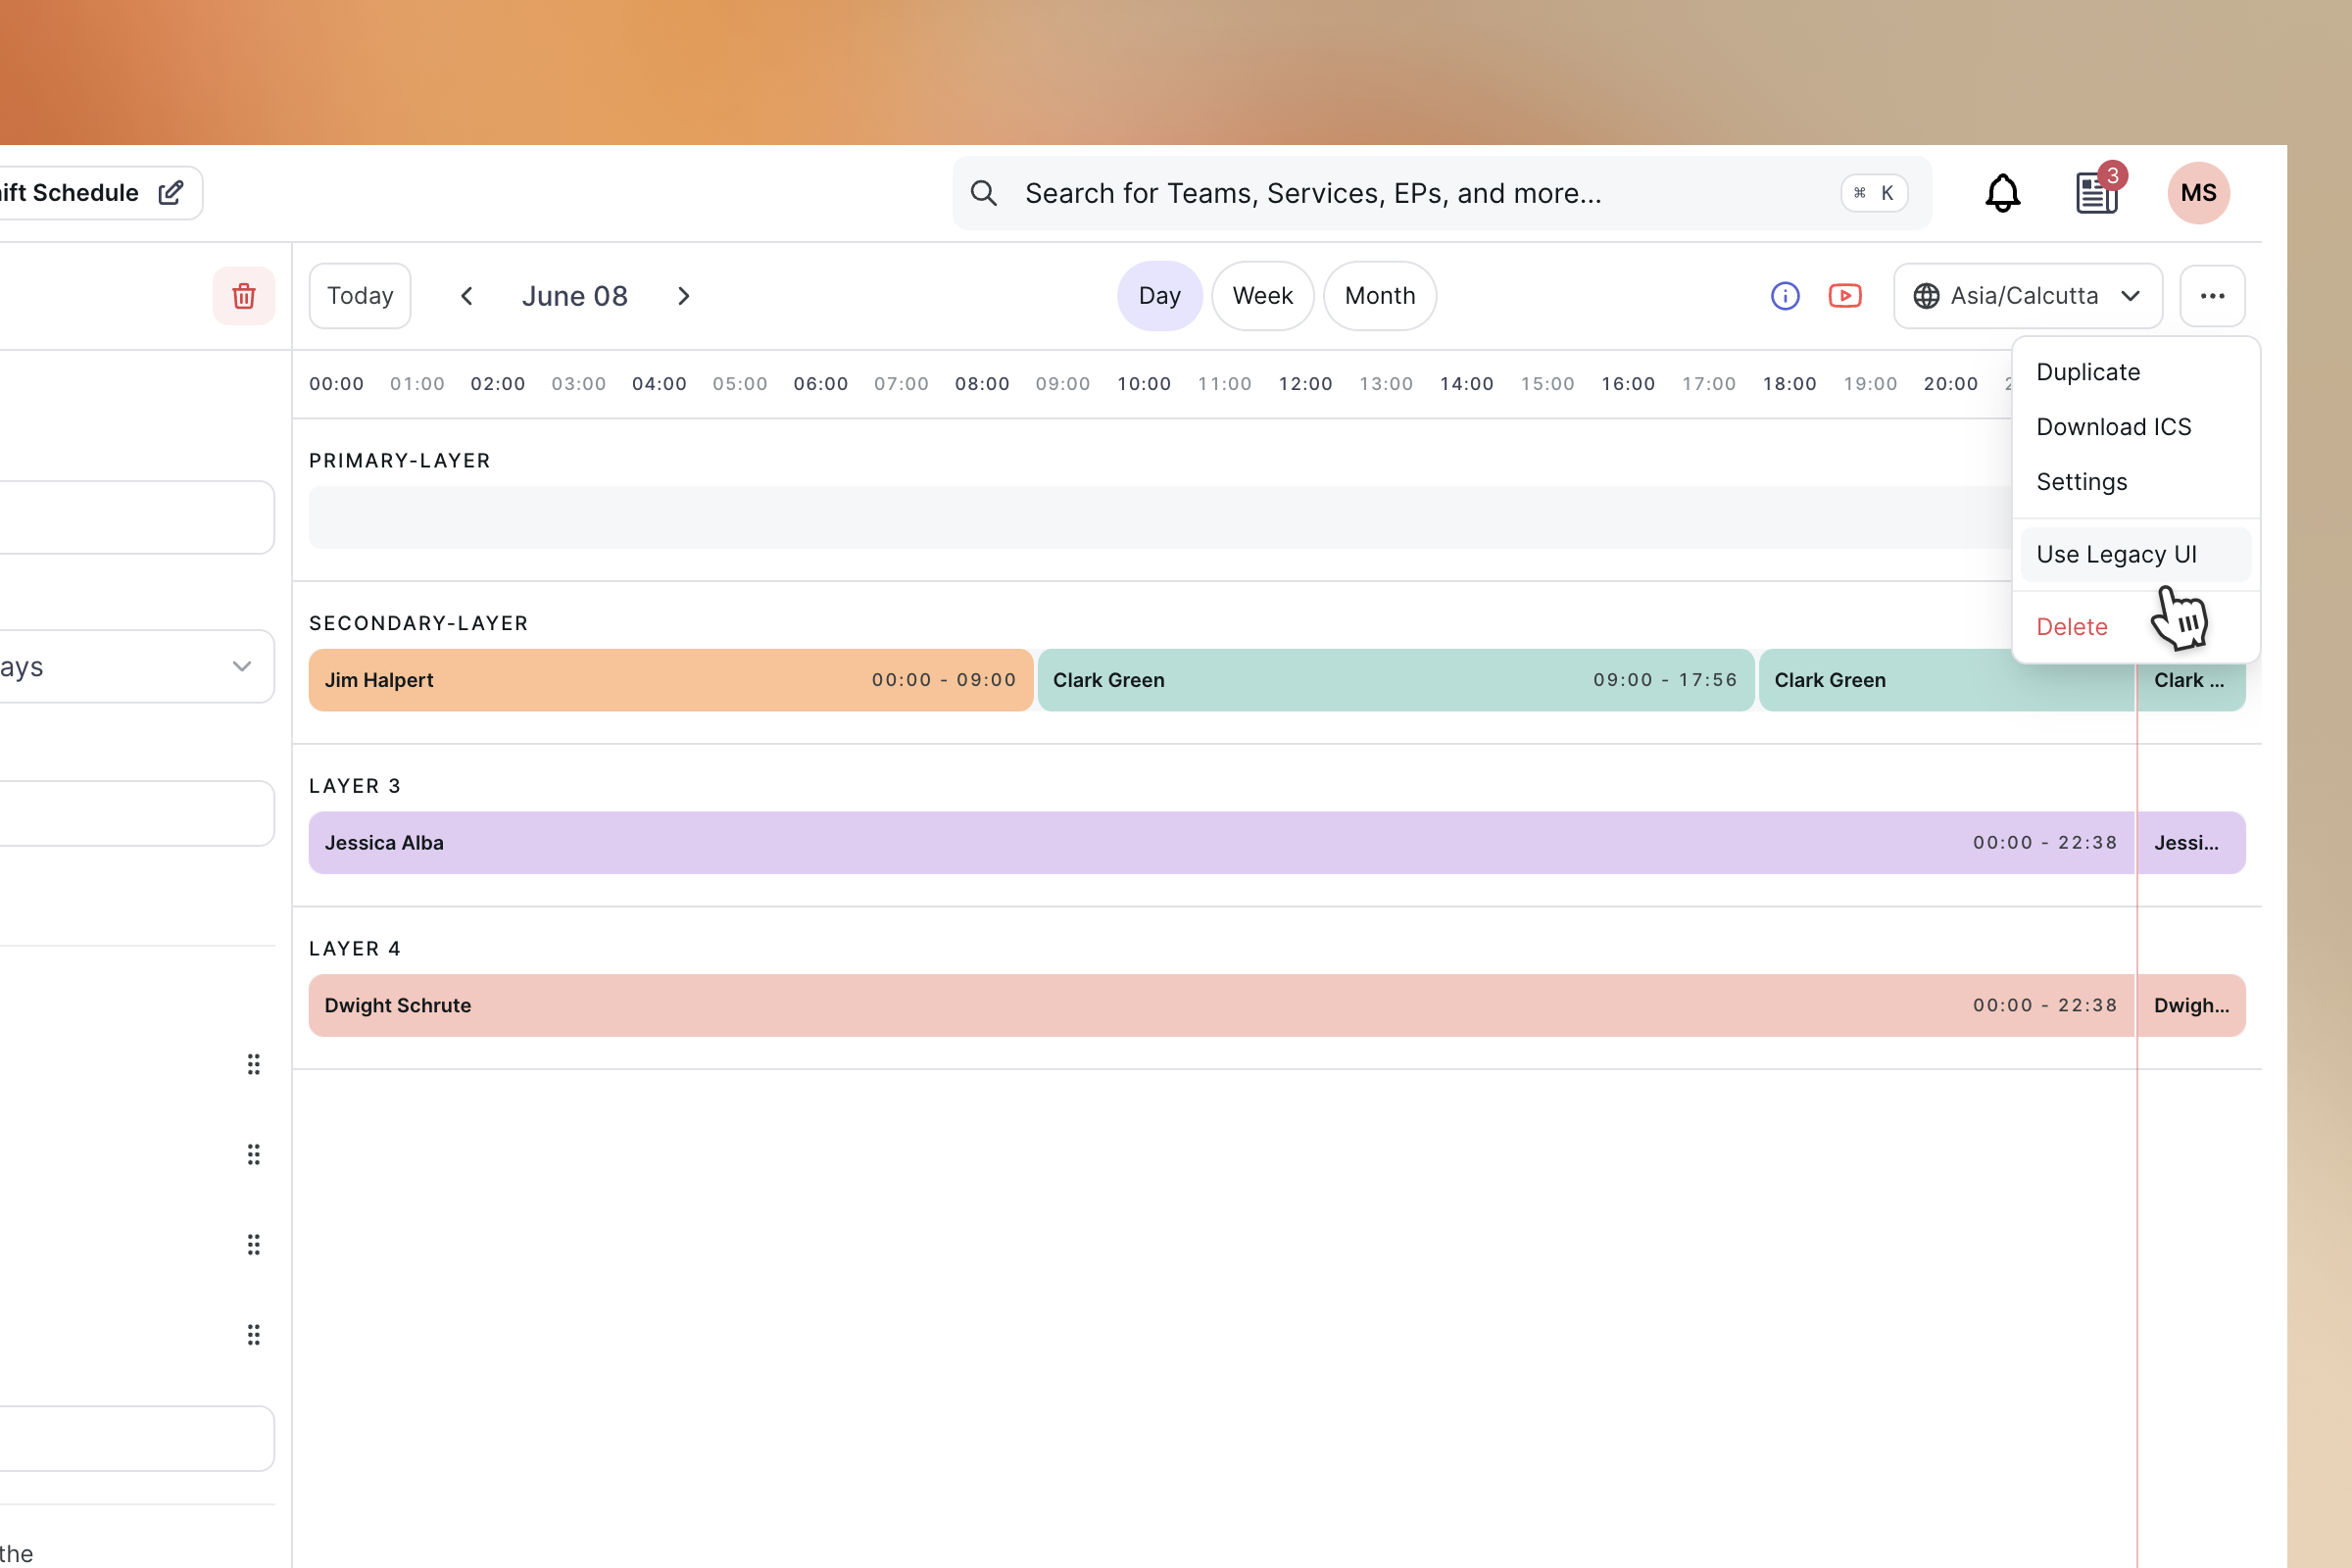
Task: Toggle Use Legacy UI option
Action: click(2116, 553)
